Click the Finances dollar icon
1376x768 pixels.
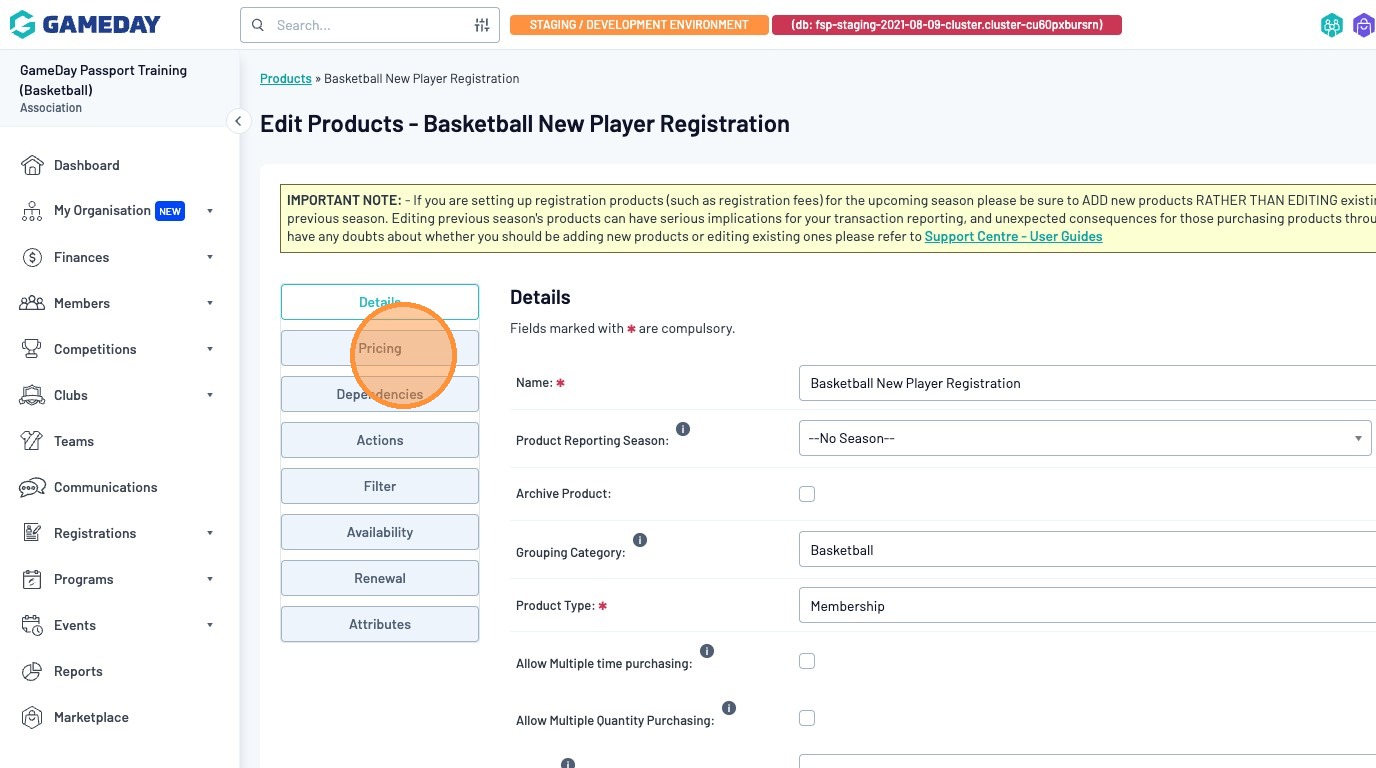pos(32,257)
